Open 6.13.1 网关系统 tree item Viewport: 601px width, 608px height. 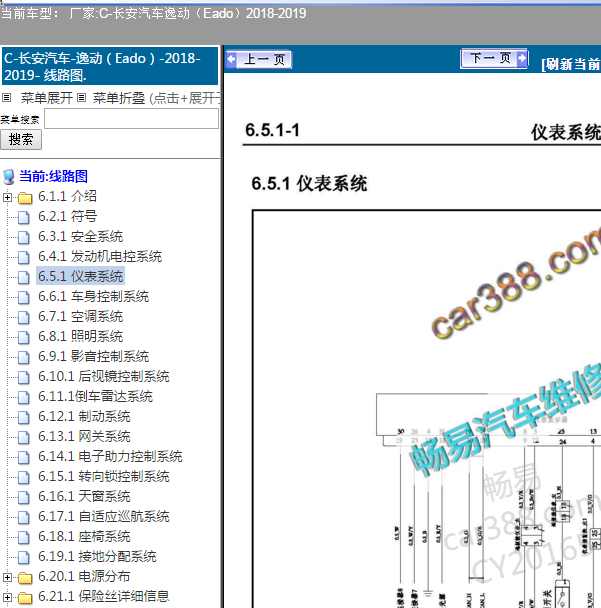84,437
